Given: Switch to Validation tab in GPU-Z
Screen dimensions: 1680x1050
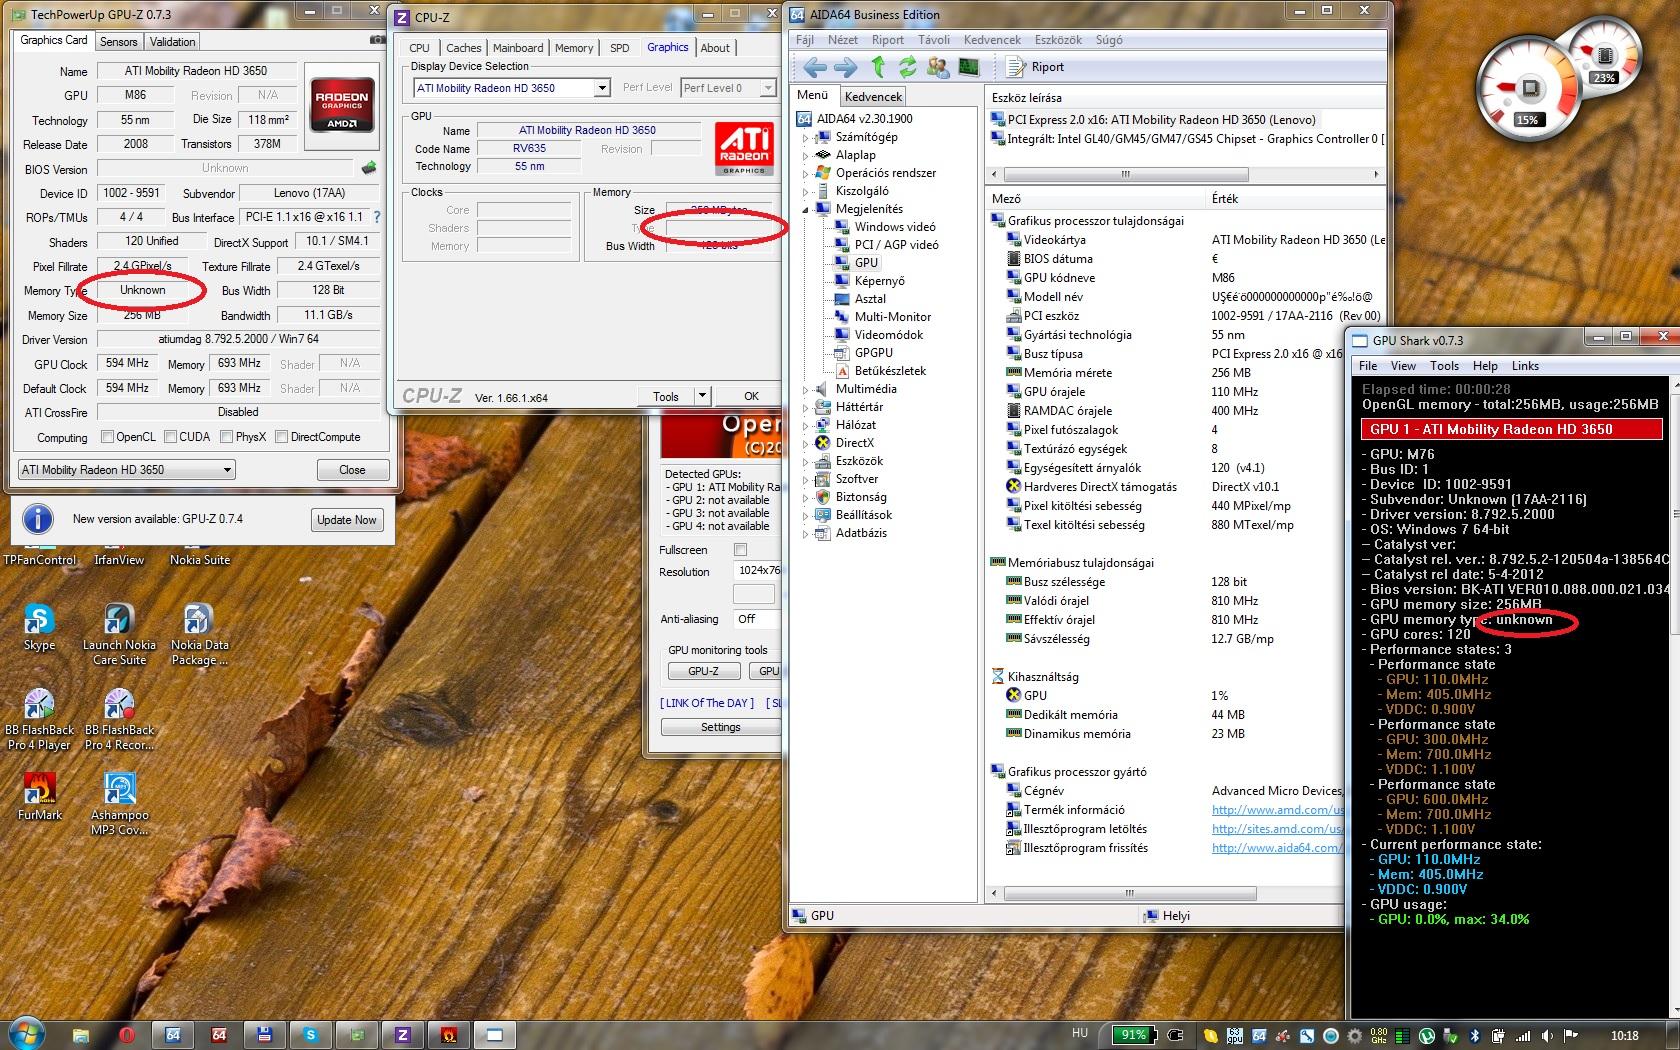Looking at the screenshot, I should 172,42.
